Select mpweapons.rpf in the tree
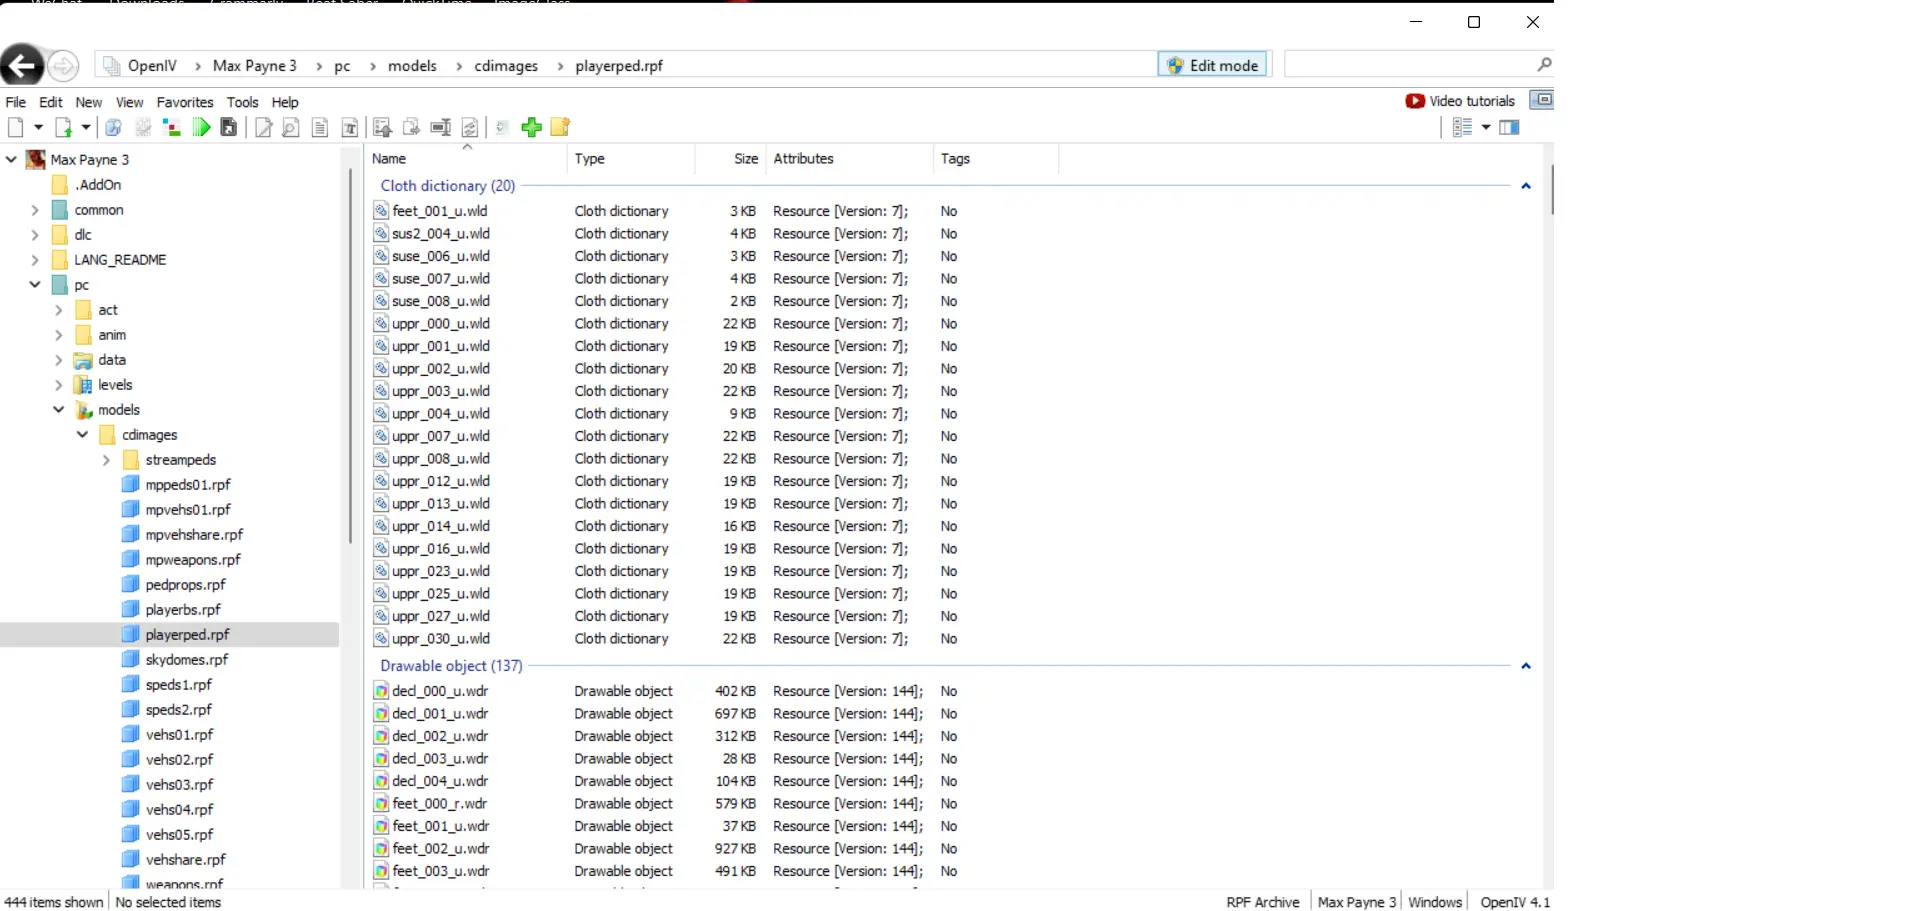Viewport: 1916px width, 911px height. (x=193, y=560)
